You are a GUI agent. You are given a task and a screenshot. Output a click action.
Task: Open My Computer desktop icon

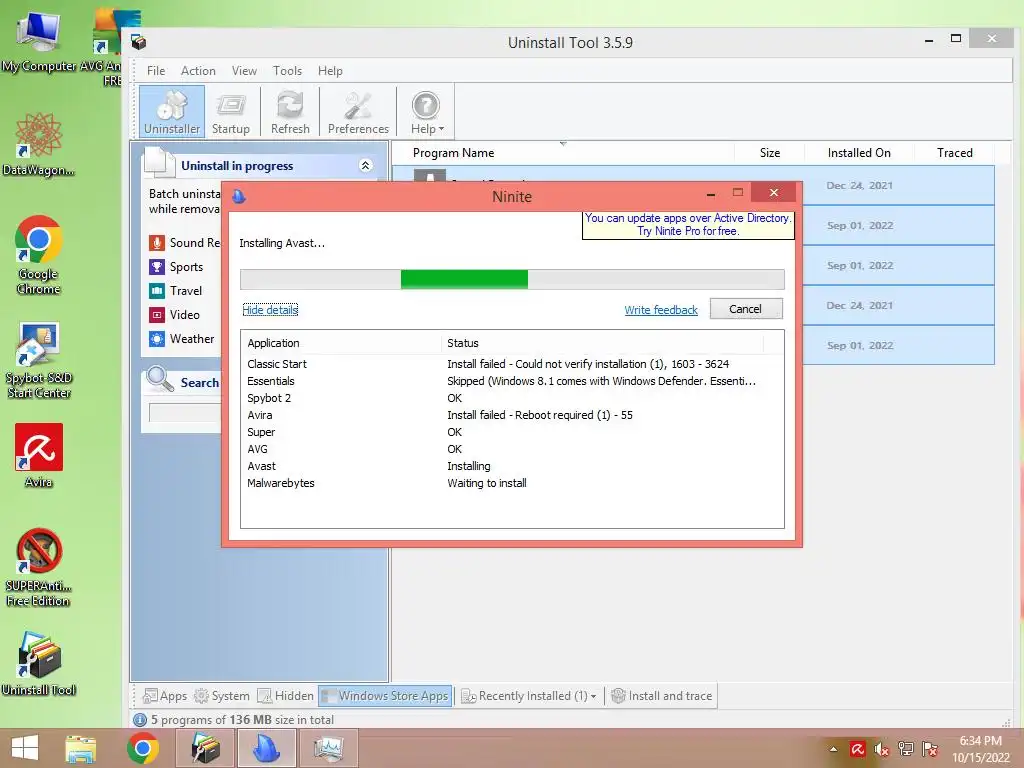(x=39, y=42)
